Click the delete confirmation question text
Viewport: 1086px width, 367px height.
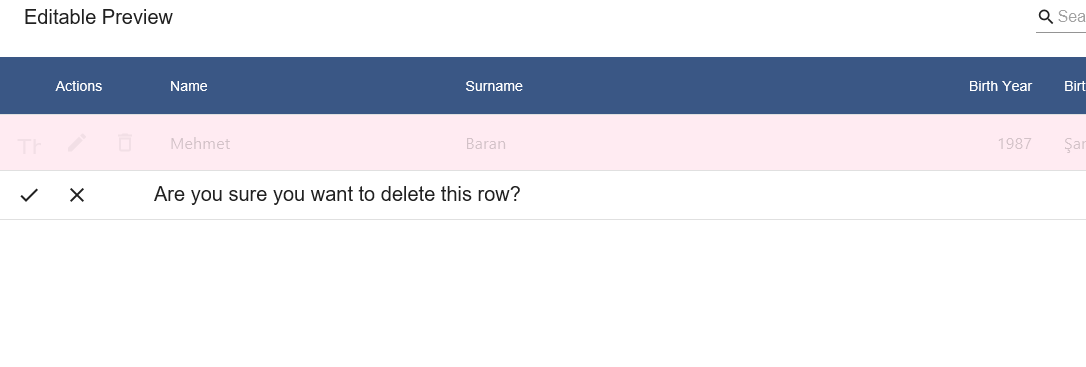click(337, 194)
